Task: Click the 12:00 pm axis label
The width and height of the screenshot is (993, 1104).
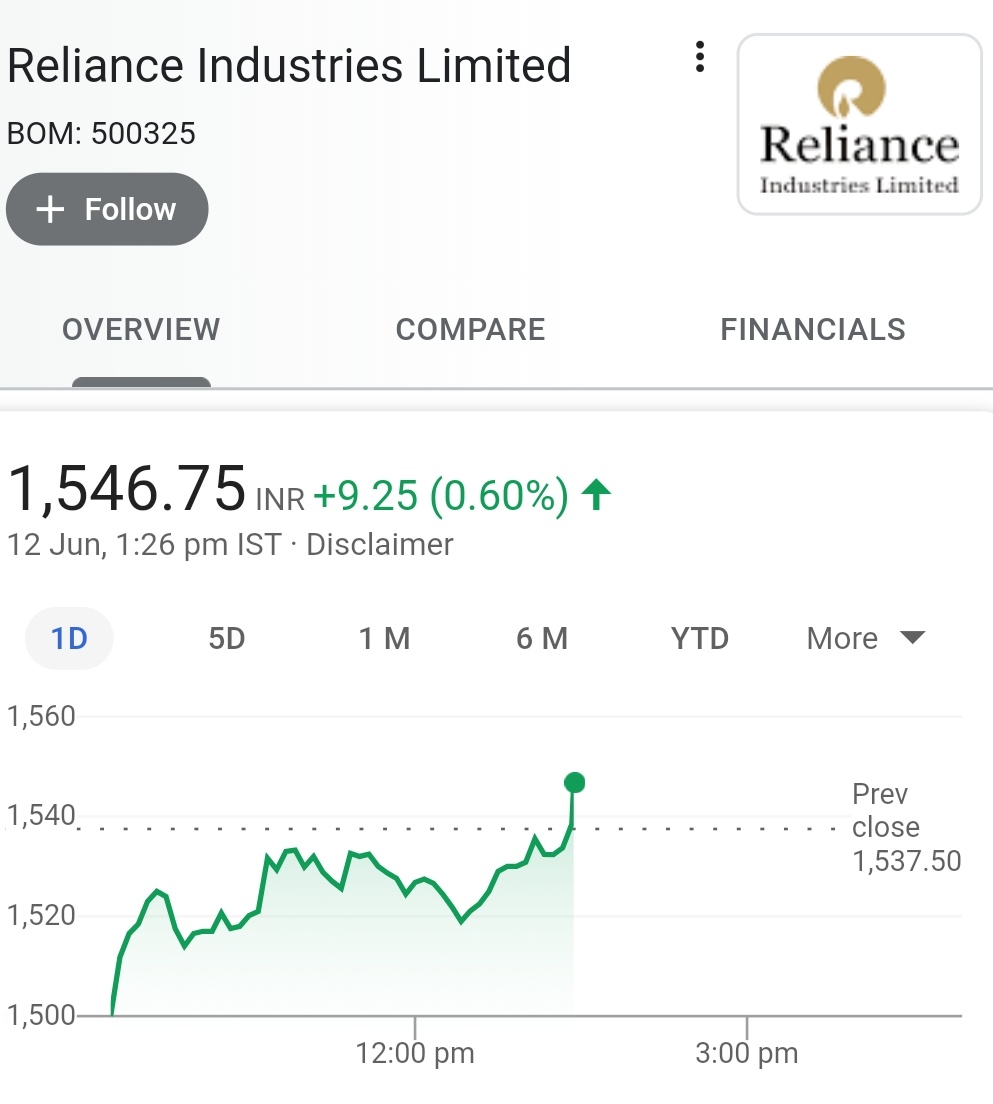Action: point(415,1053)
